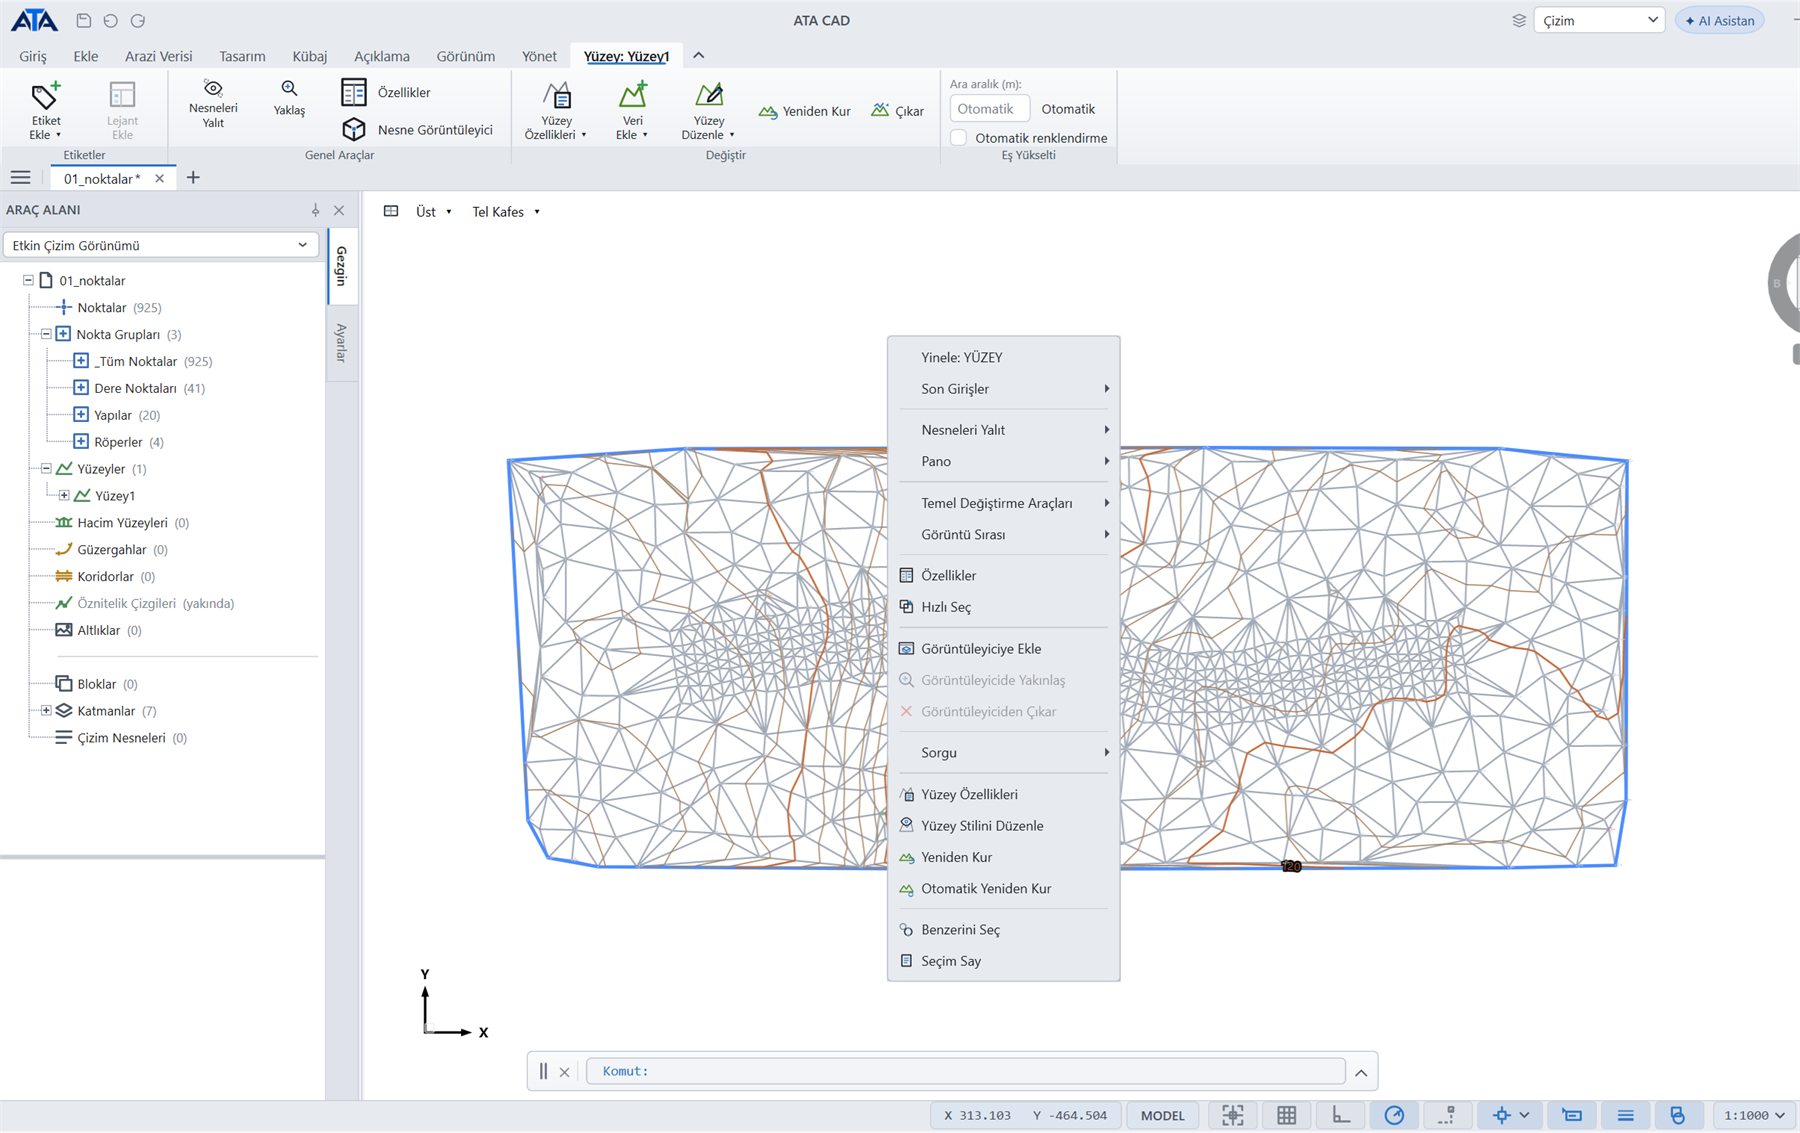Click the AI Asistan button
1800x1133 pixels.
1719,20
